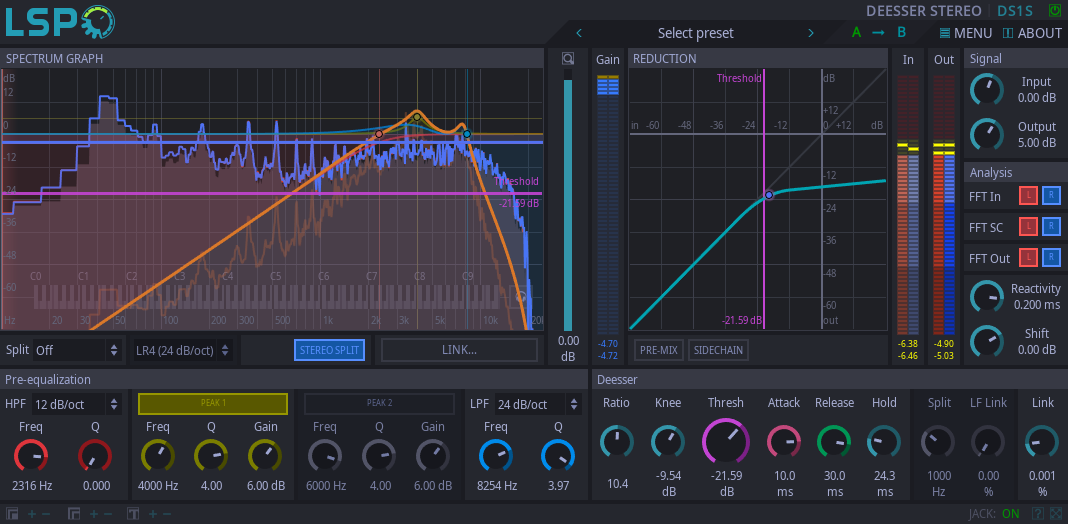Click next preset right arrow

(x=811, y=33)
